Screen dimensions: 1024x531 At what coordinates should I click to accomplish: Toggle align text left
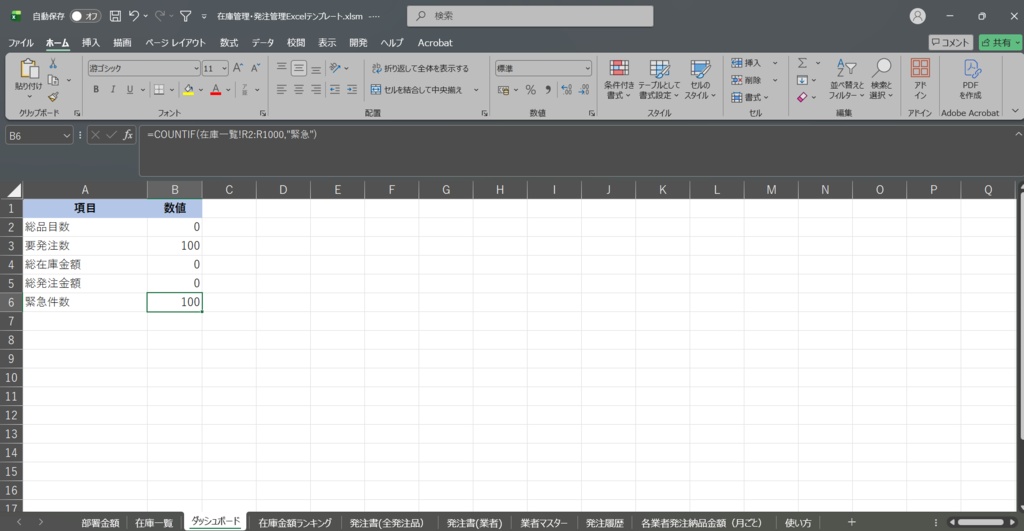[x=281, y=89]
